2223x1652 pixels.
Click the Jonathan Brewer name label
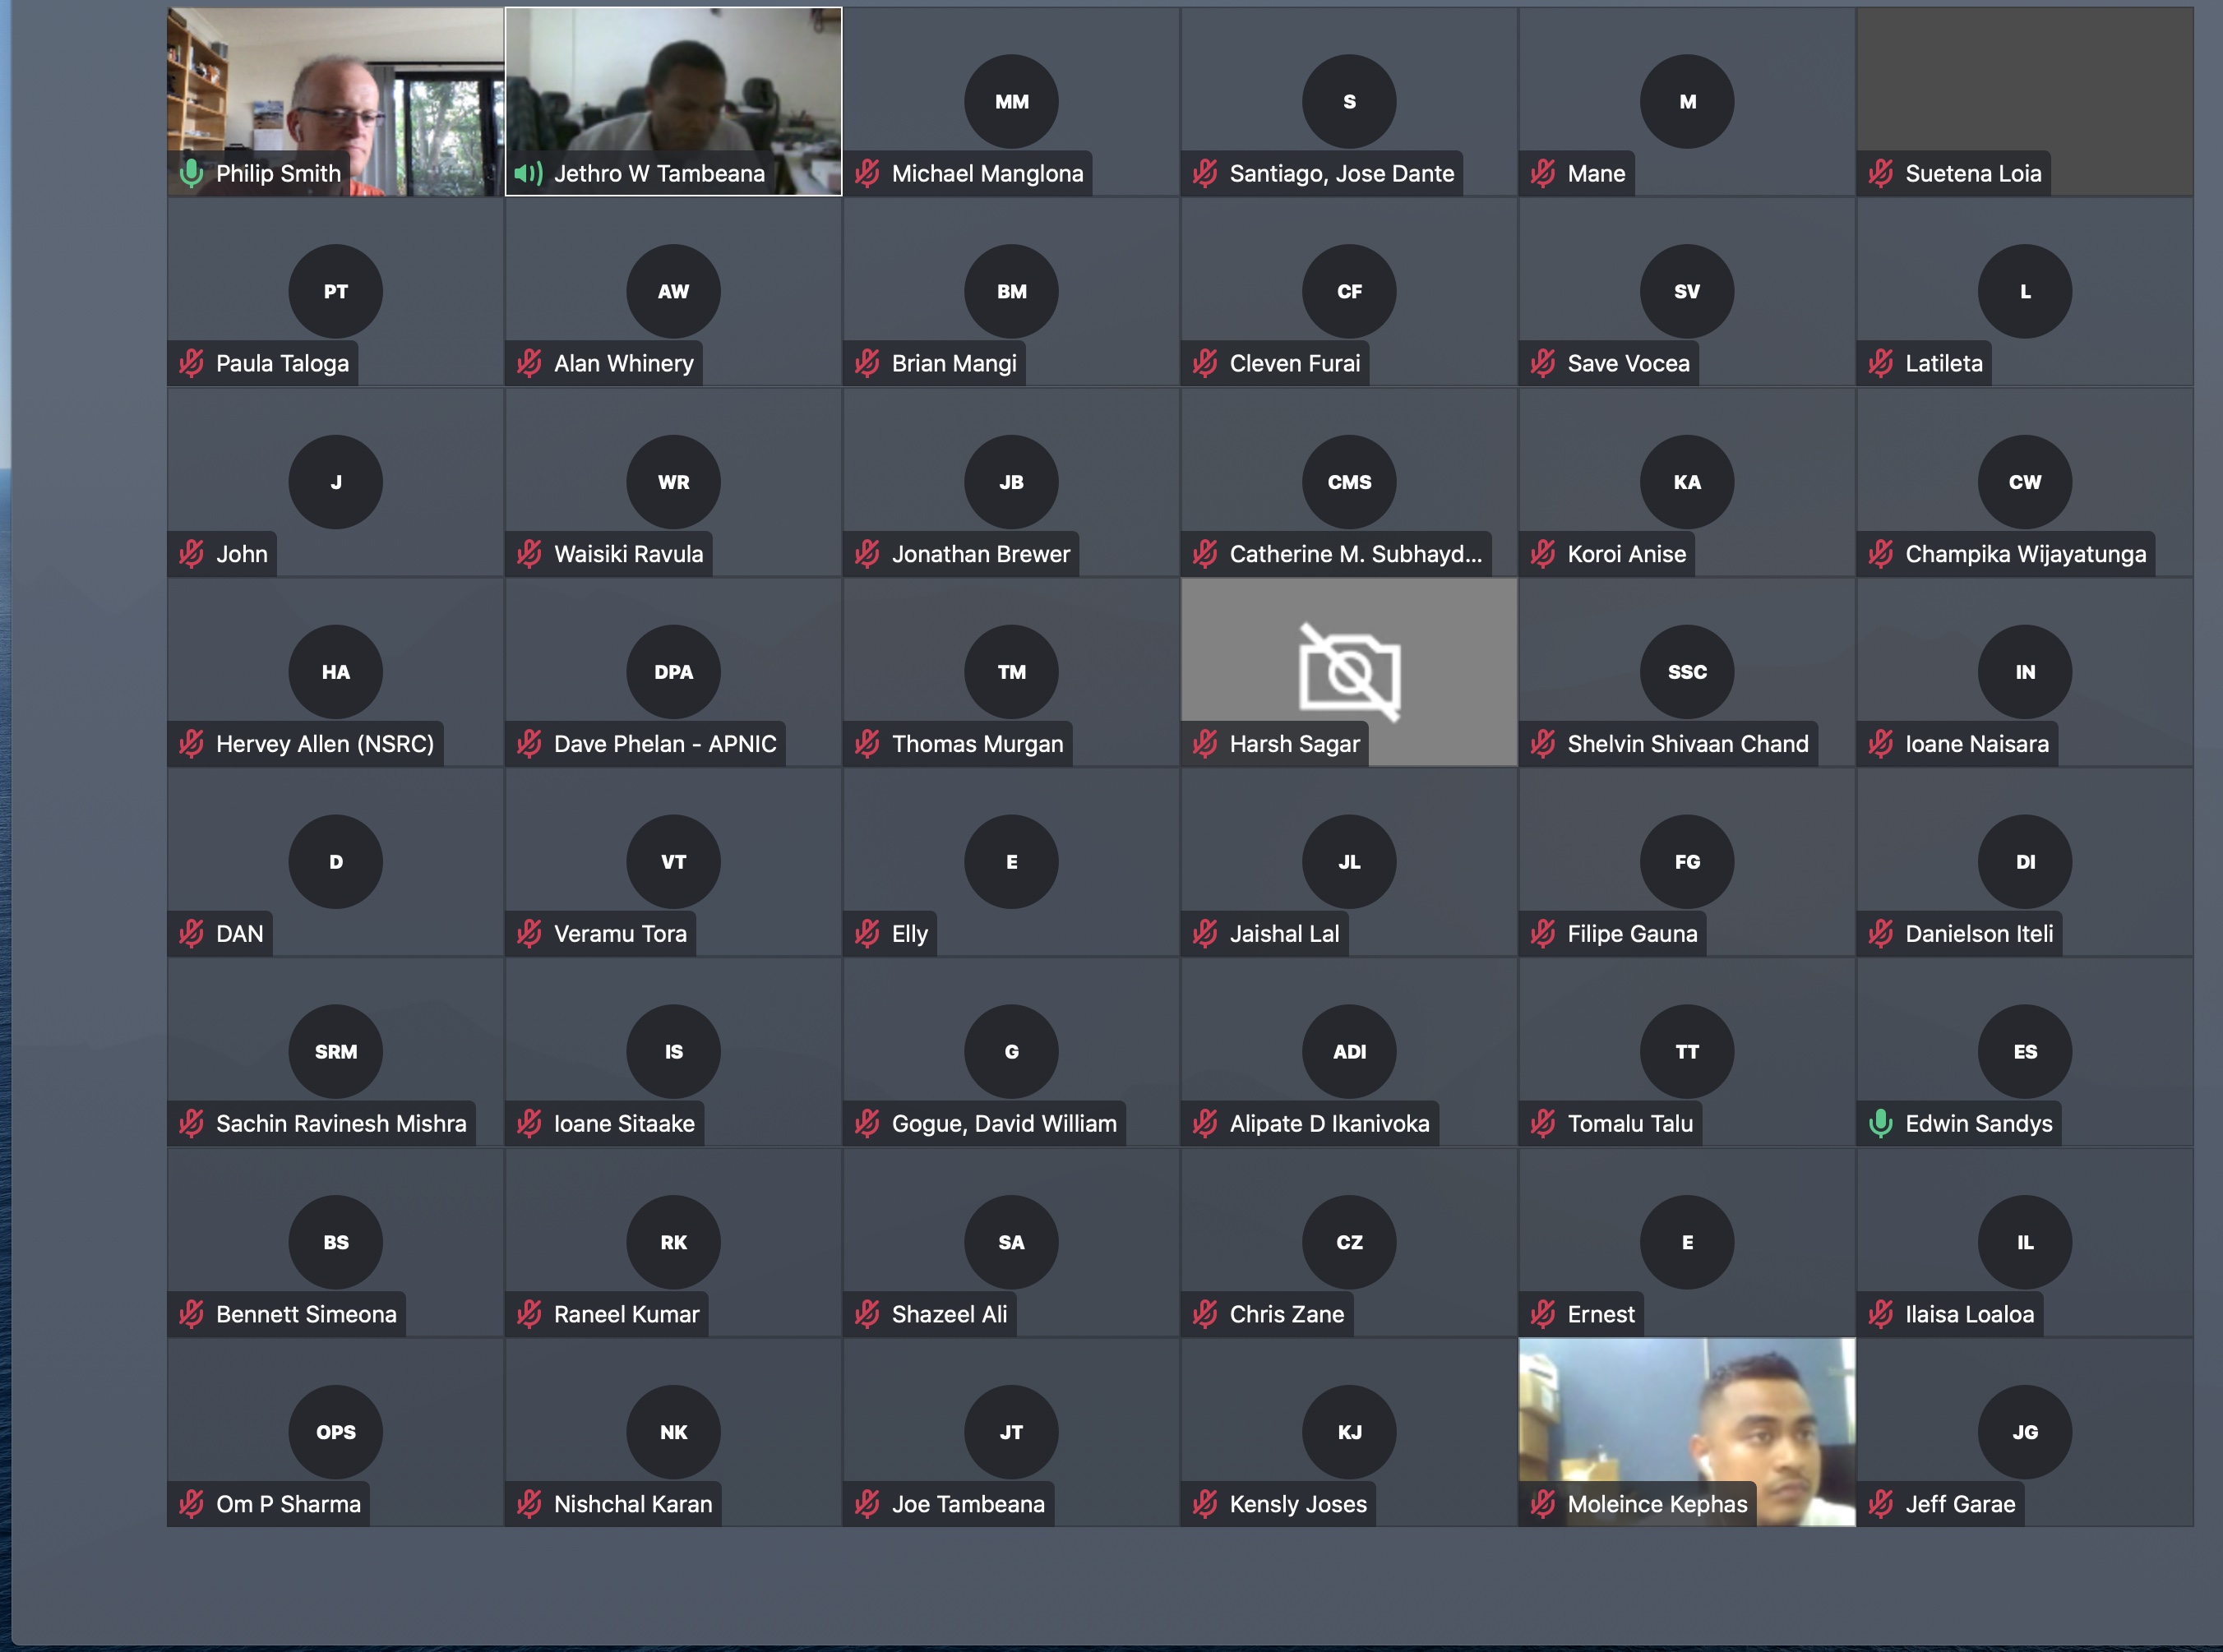click(980, 553)
